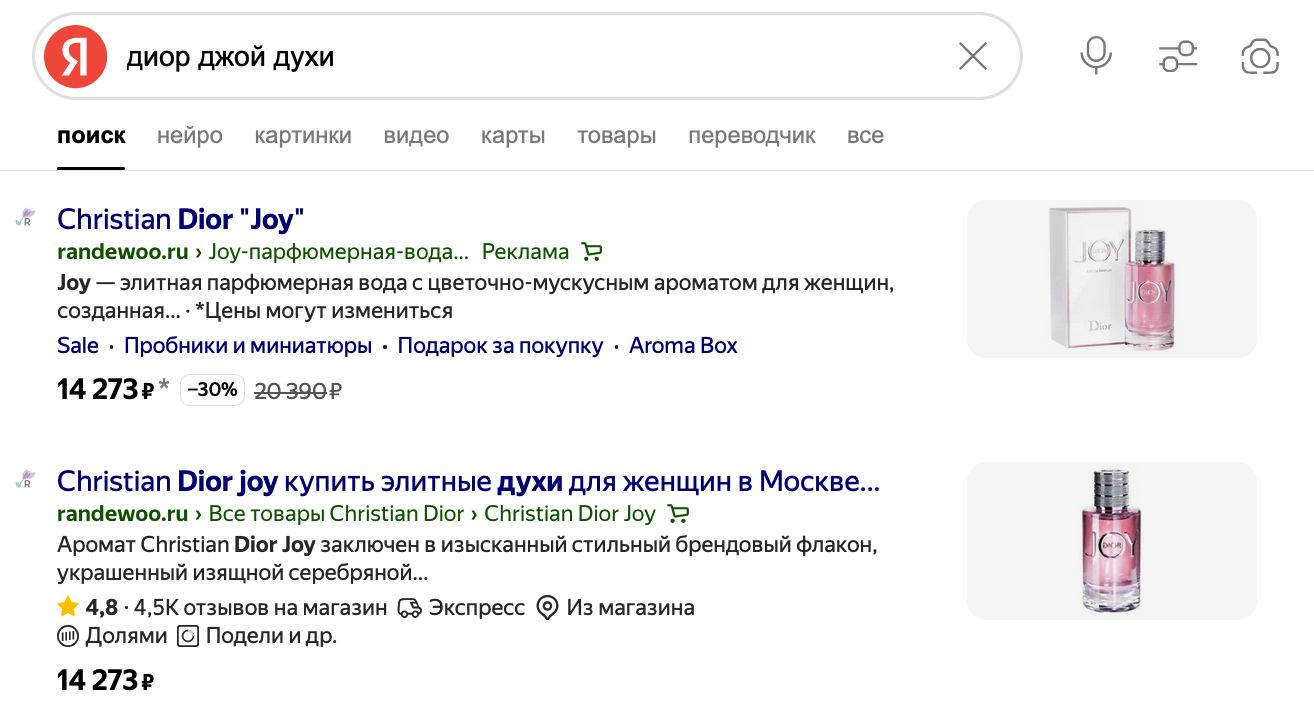Click the snippet text starting "Joy — элитная парфюмерная вода"
This screenshot has width=1314, height=714.
click(475, 297)
